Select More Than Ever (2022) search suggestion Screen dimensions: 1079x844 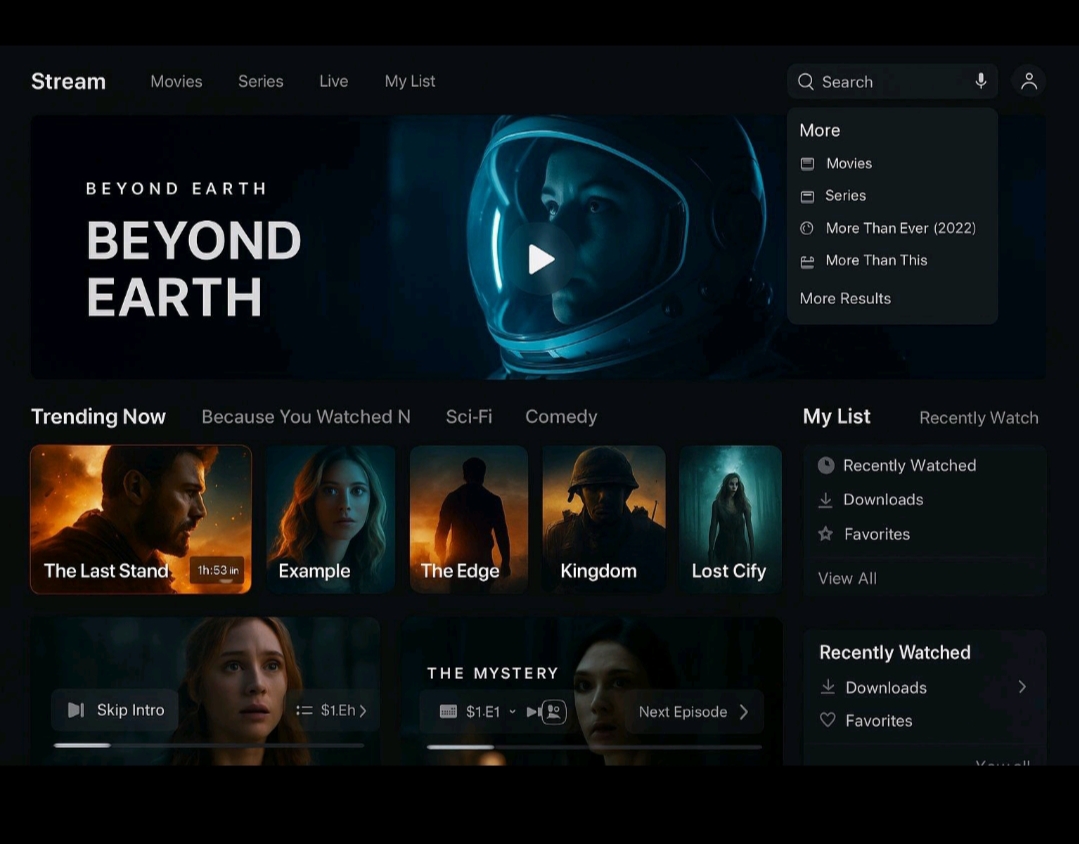(x=899, y=228)
